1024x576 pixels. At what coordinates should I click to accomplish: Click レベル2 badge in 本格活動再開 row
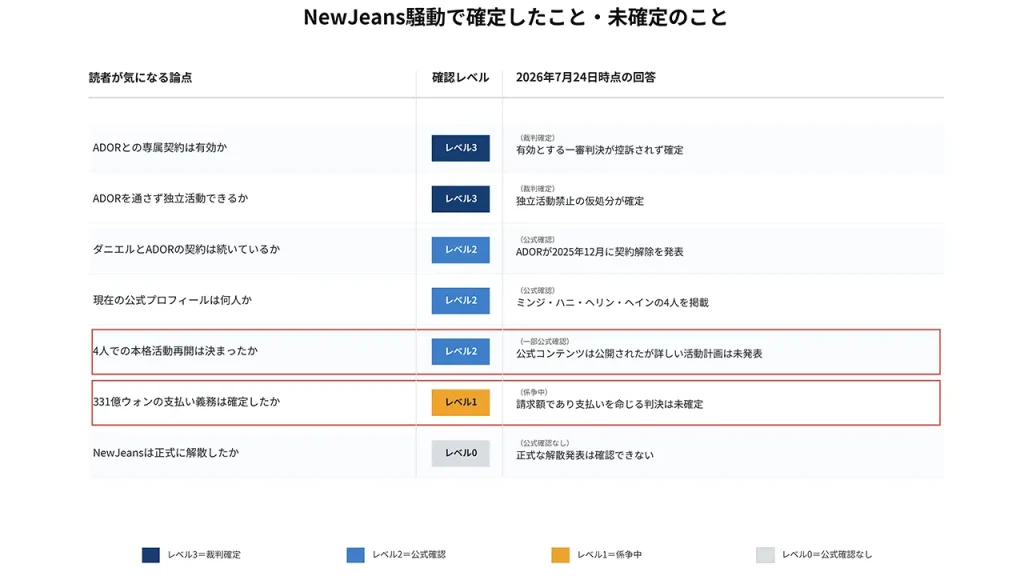(x=460, y=351)
